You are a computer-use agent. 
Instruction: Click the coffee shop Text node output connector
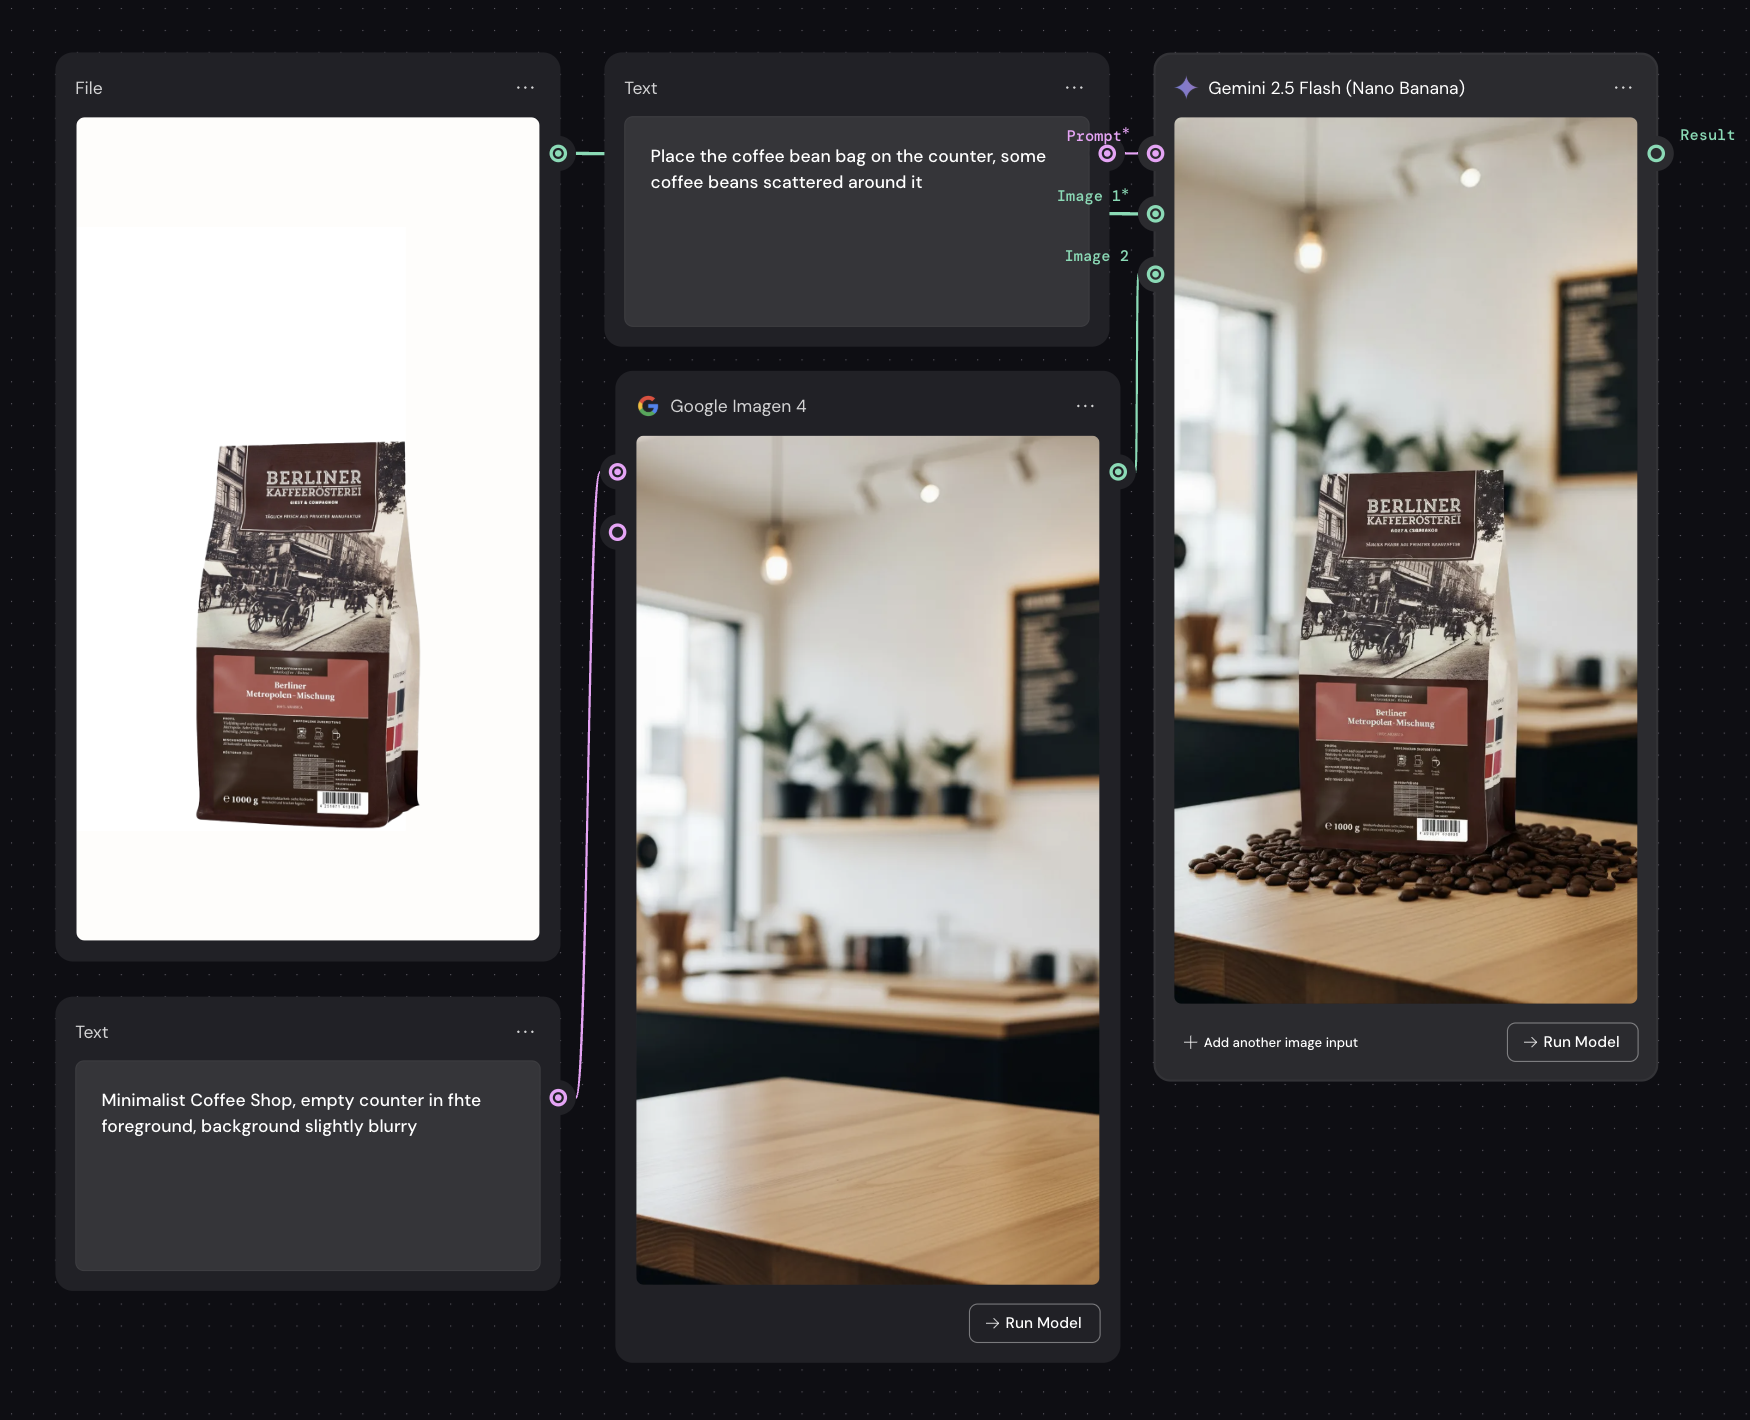pyautogui.click(x=559, y=1097)
